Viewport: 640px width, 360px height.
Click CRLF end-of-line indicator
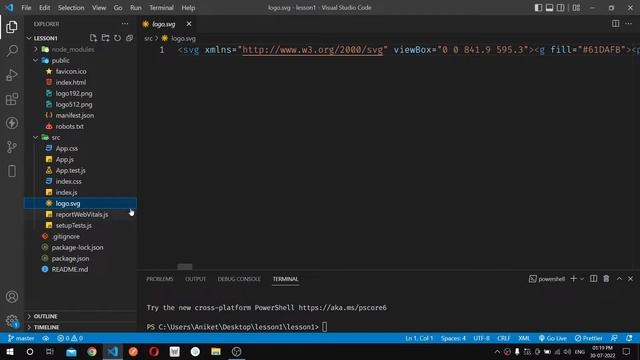tap(504, 338)
